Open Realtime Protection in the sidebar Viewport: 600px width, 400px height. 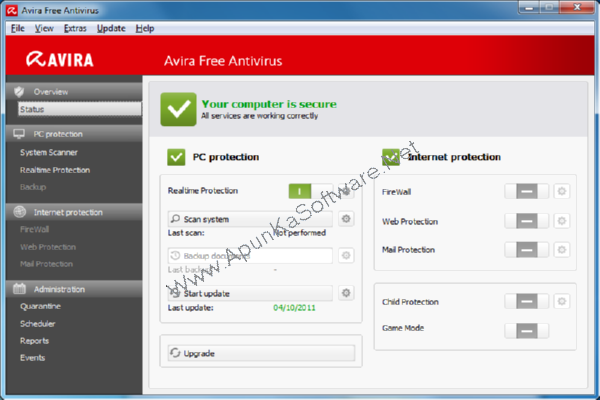click(x=55, y=170)
